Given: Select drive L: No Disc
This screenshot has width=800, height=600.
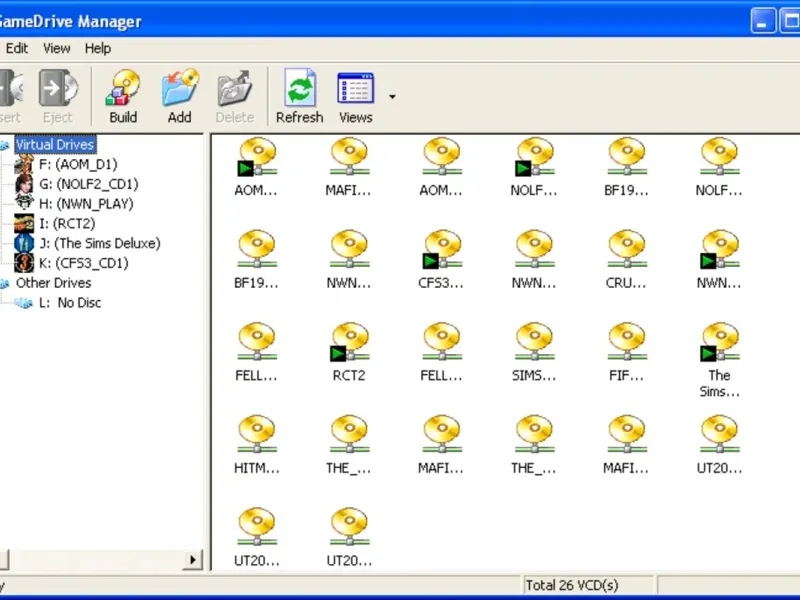Looking at the screenshot, I should [x=70, y=303].
